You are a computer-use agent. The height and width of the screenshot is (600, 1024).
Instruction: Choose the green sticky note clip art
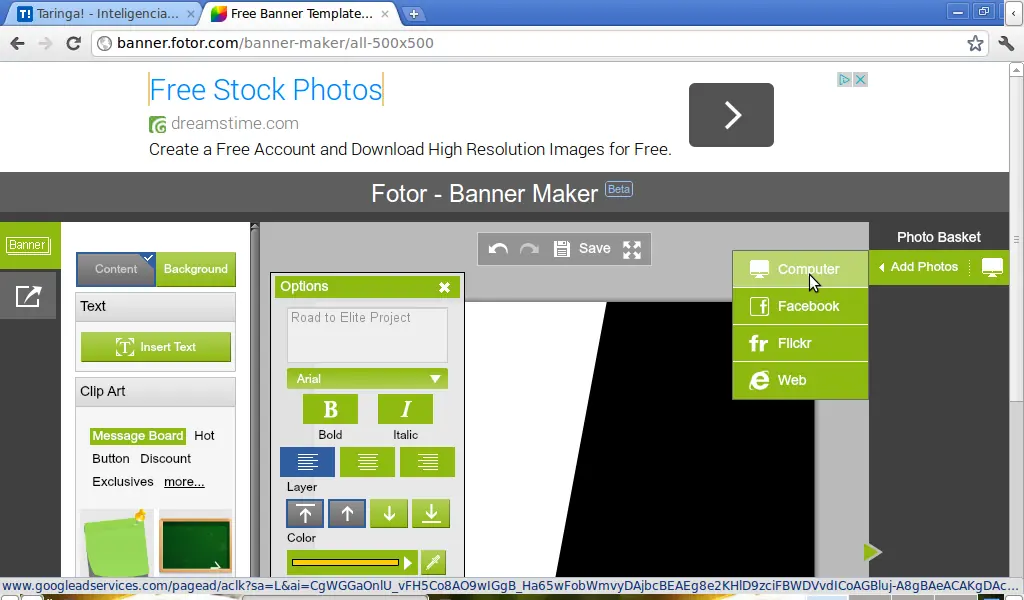click(116, 543)
